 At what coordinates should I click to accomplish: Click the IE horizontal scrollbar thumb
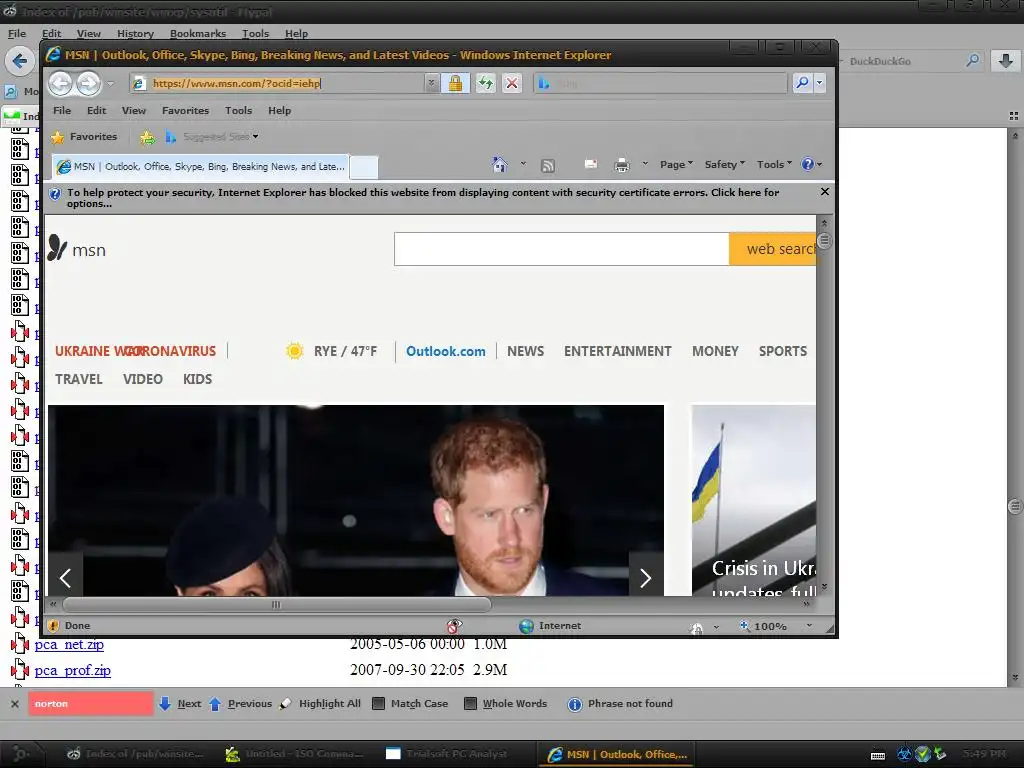(x=276, y=605)
